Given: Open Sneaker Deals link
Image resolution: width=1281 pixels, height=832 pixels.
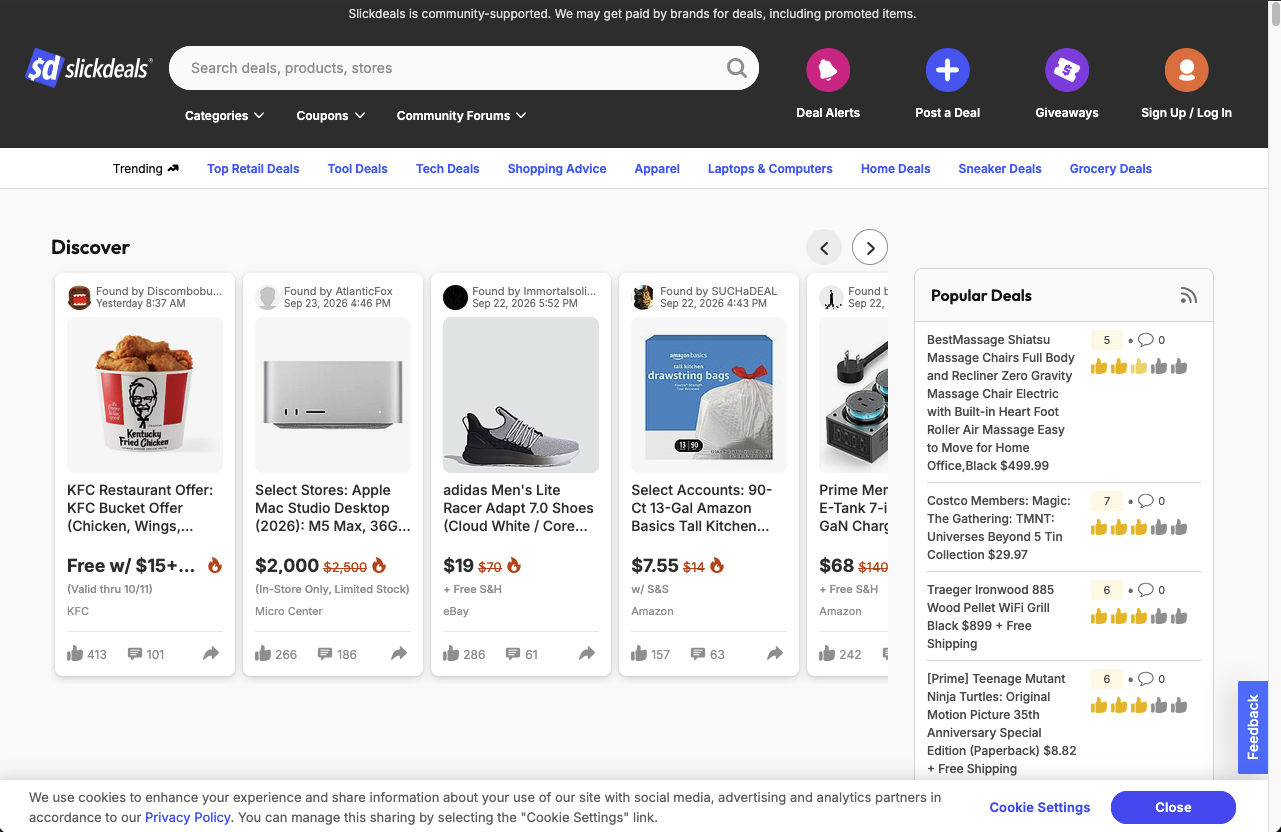Looking at the screenshot, I should 1000,169.
